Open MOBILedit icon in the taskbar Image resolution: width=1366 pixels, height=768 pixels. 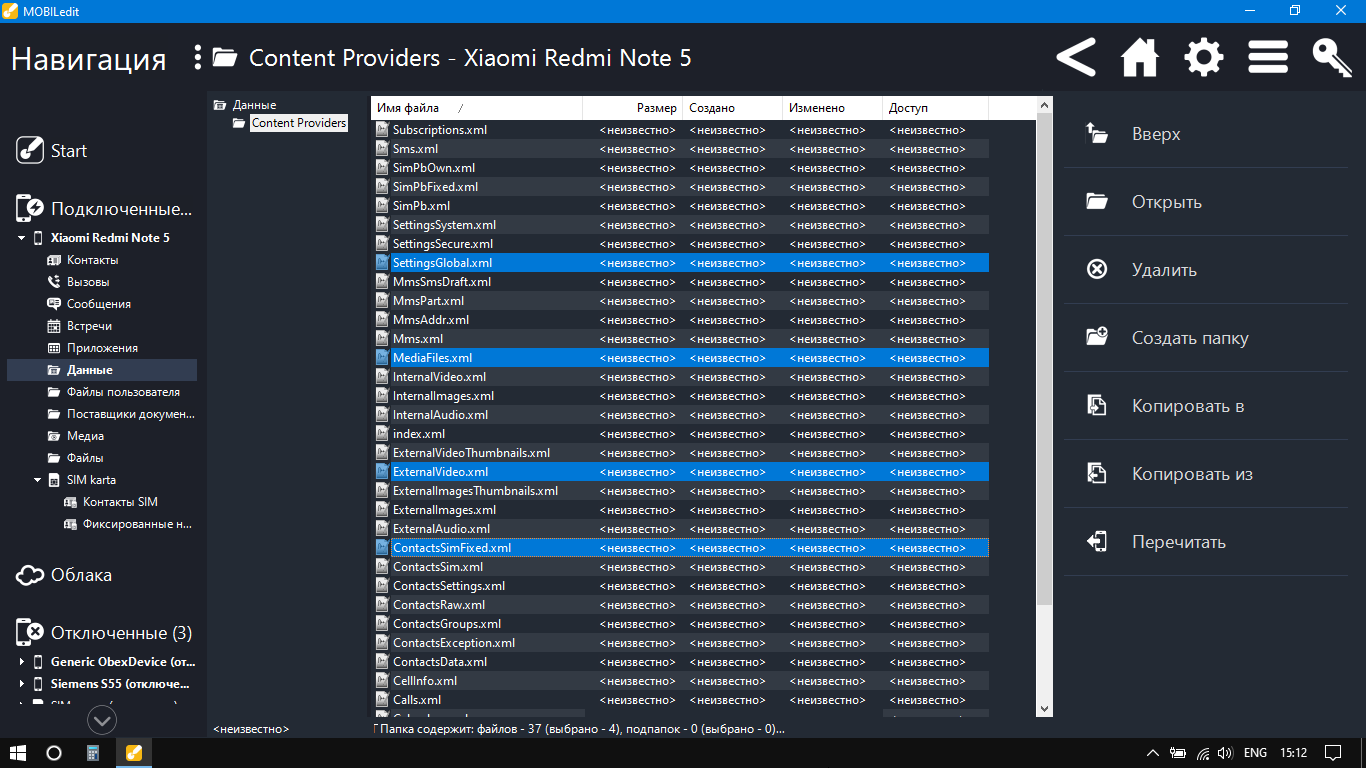click(133, 753)
